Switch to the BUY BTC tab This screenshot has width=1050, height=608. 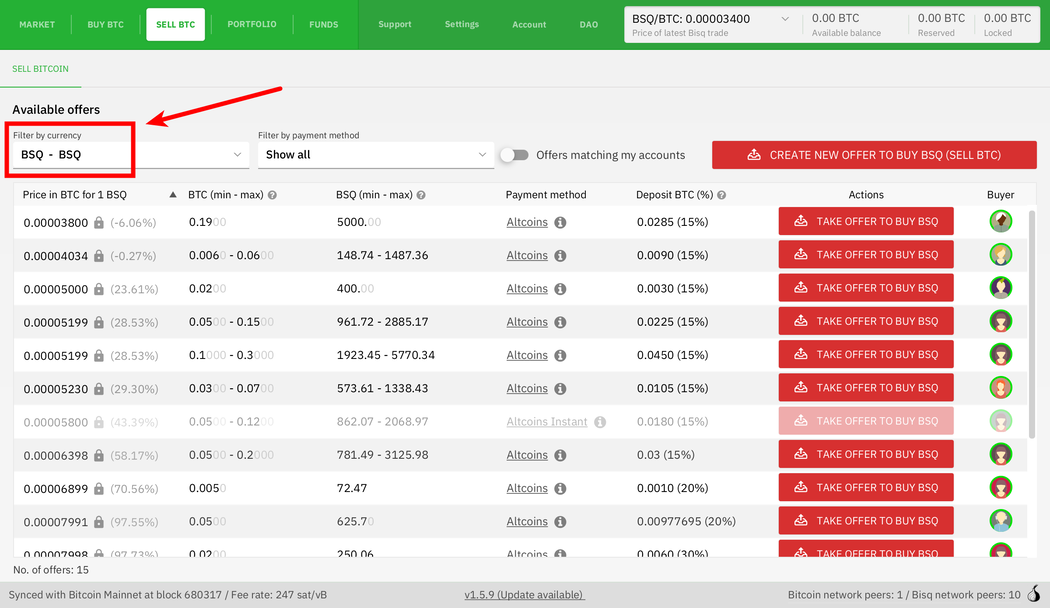105,24
